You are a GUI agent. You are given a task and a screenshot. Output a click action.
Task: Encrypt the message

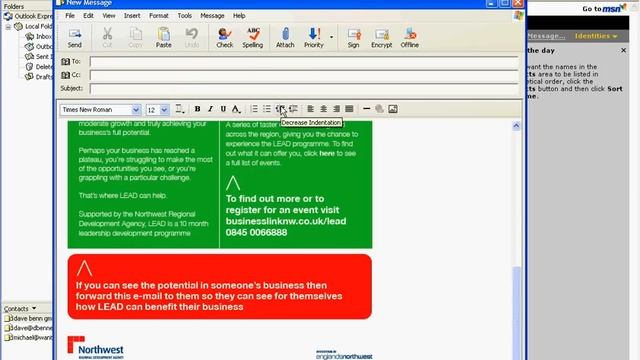(x=381, y=38)
